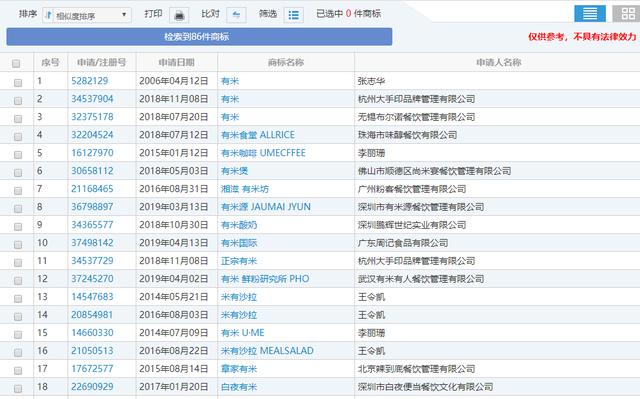Open the filter (筛选) list icon

coord(293,15)
